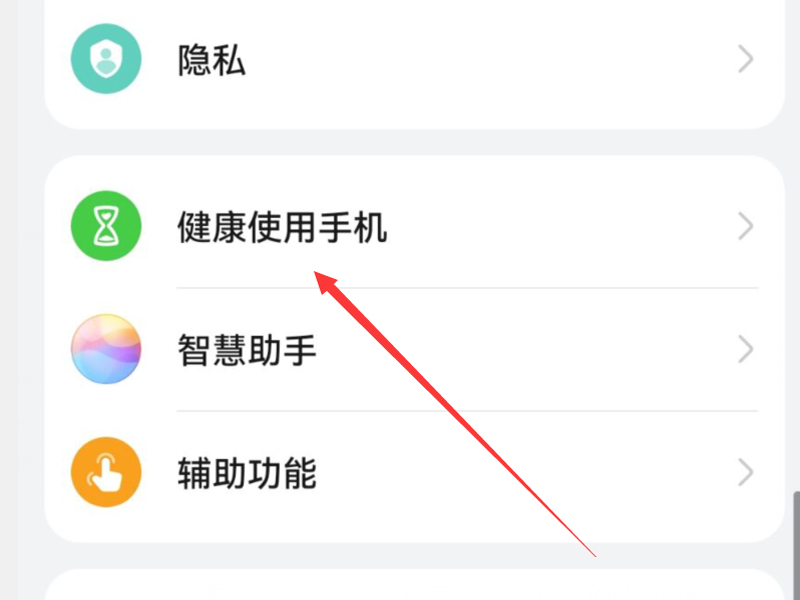Tap empty space in the 隐私 row
800x600 pixels.
[x=485, y=59]
